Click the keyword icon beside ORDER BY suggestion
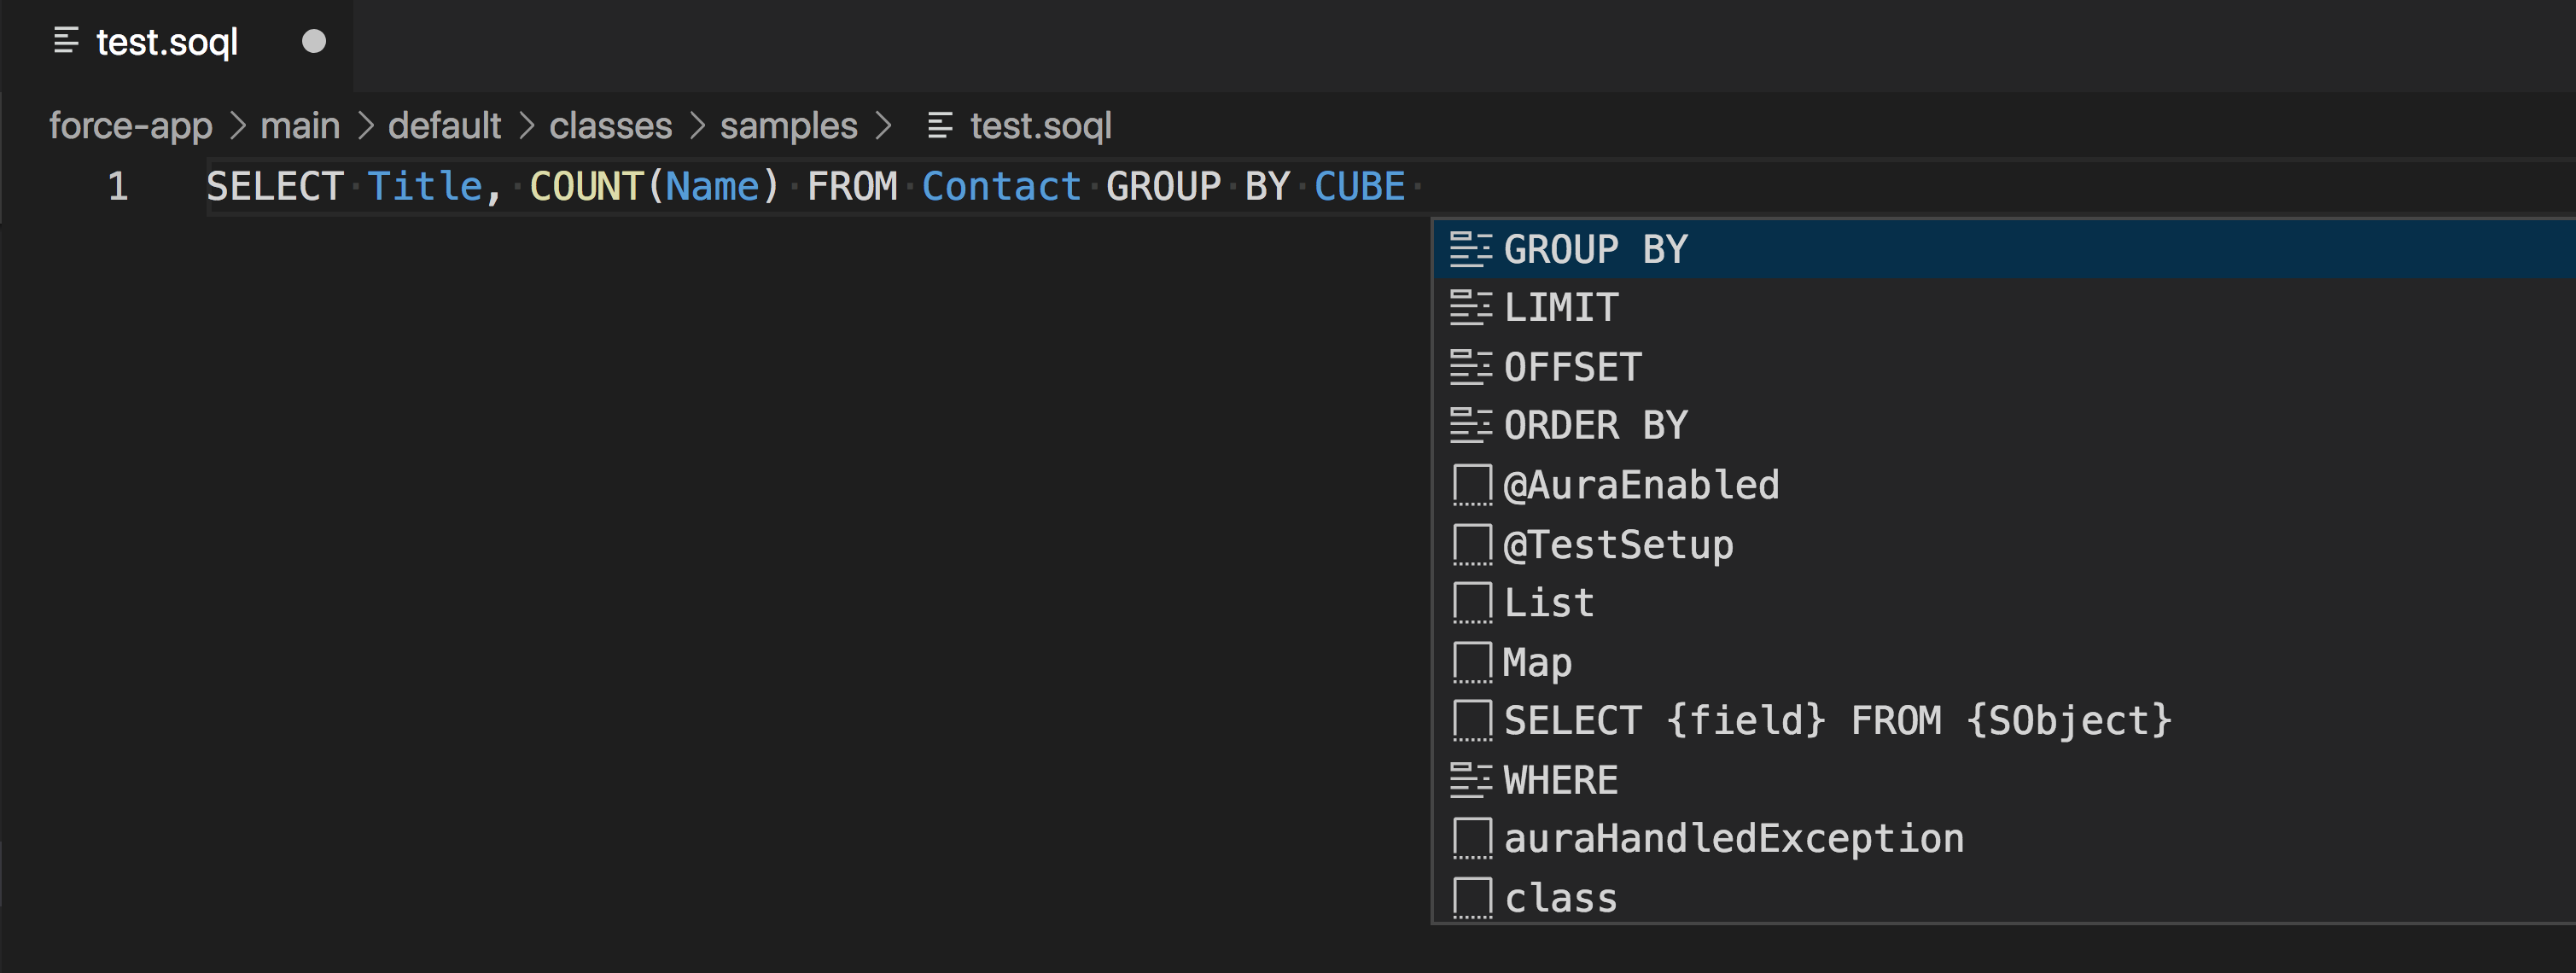Screen dimensions: 2576x973 tap(1471, 424)
